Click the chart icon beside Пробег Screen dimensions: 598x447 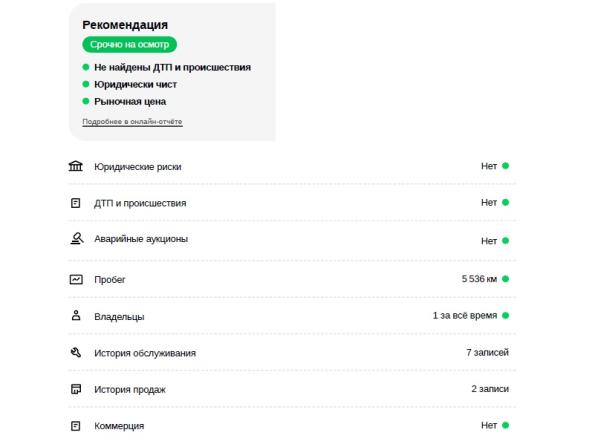(76, 279)
